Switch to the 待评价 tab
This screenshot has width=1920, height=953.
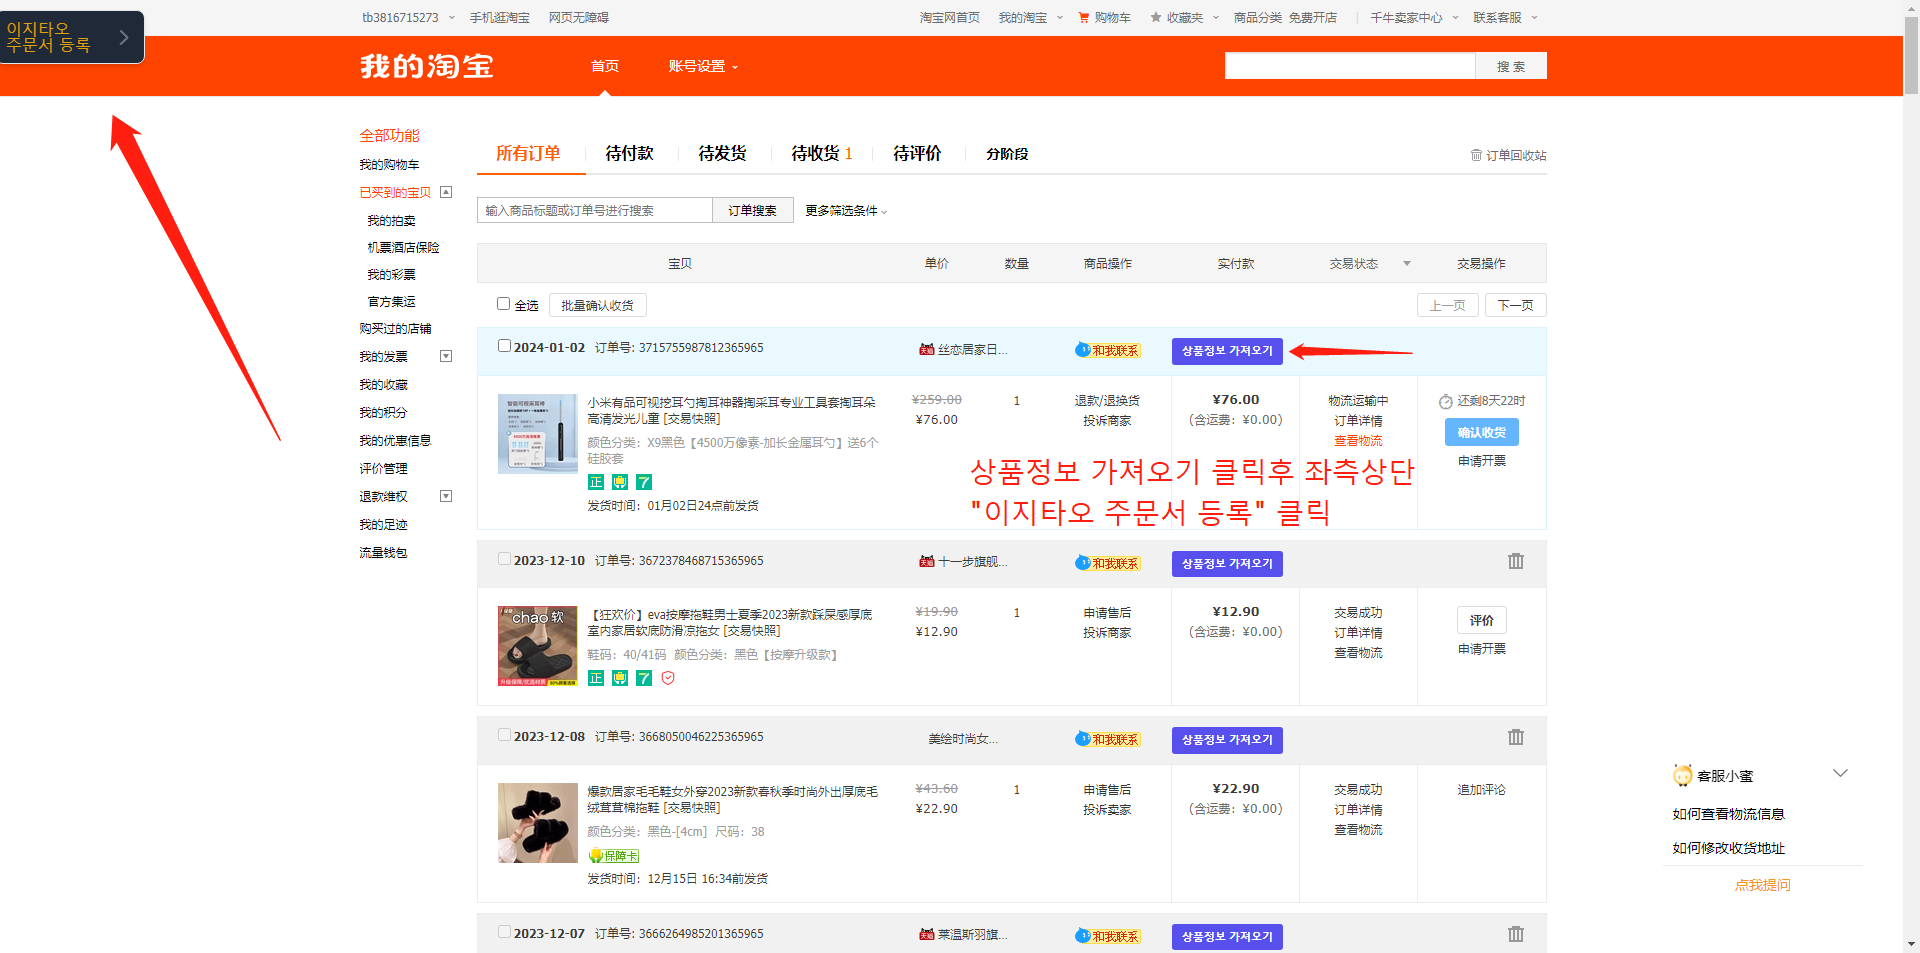(x=917, y=153)
